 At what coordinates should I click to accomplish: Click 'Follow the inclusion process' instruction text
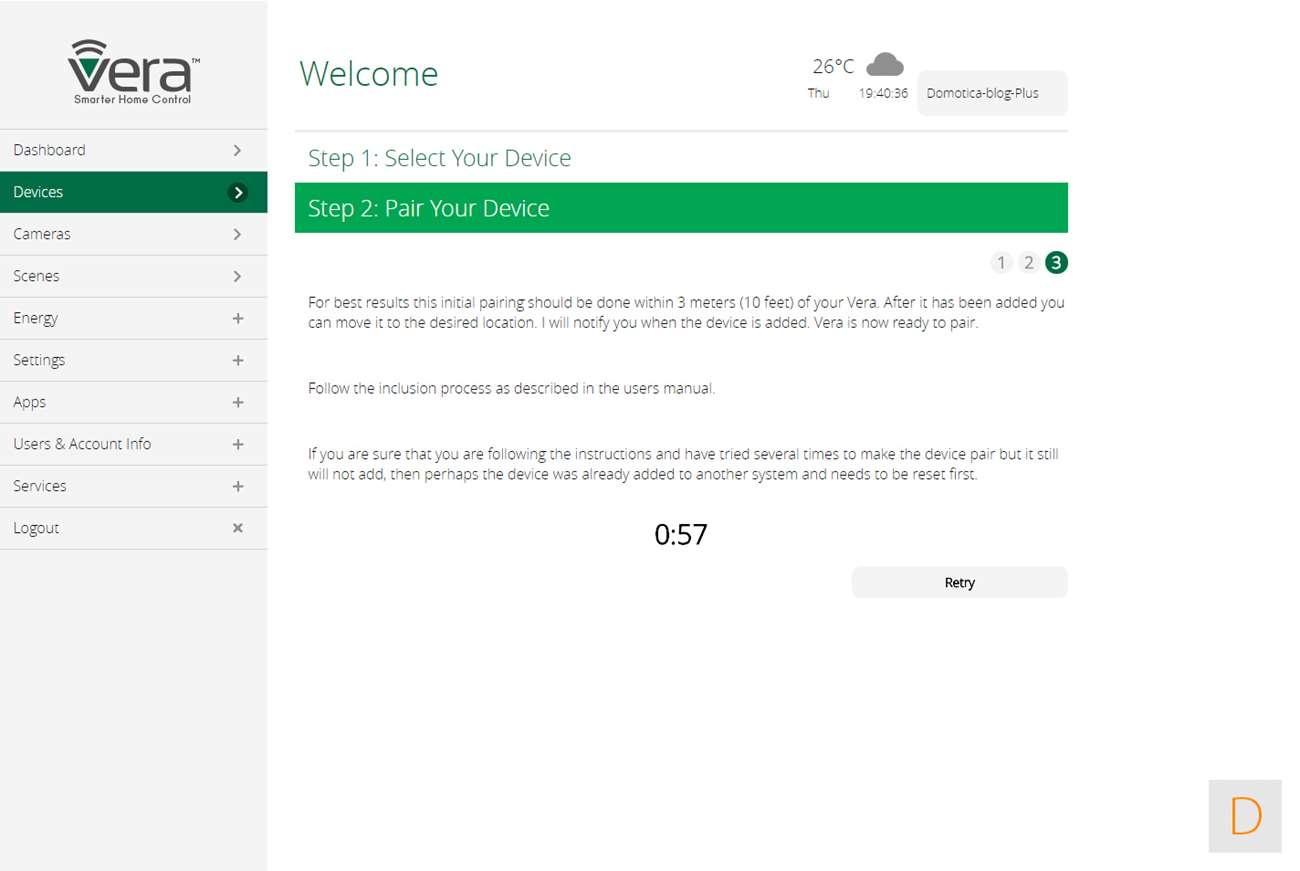511,388
